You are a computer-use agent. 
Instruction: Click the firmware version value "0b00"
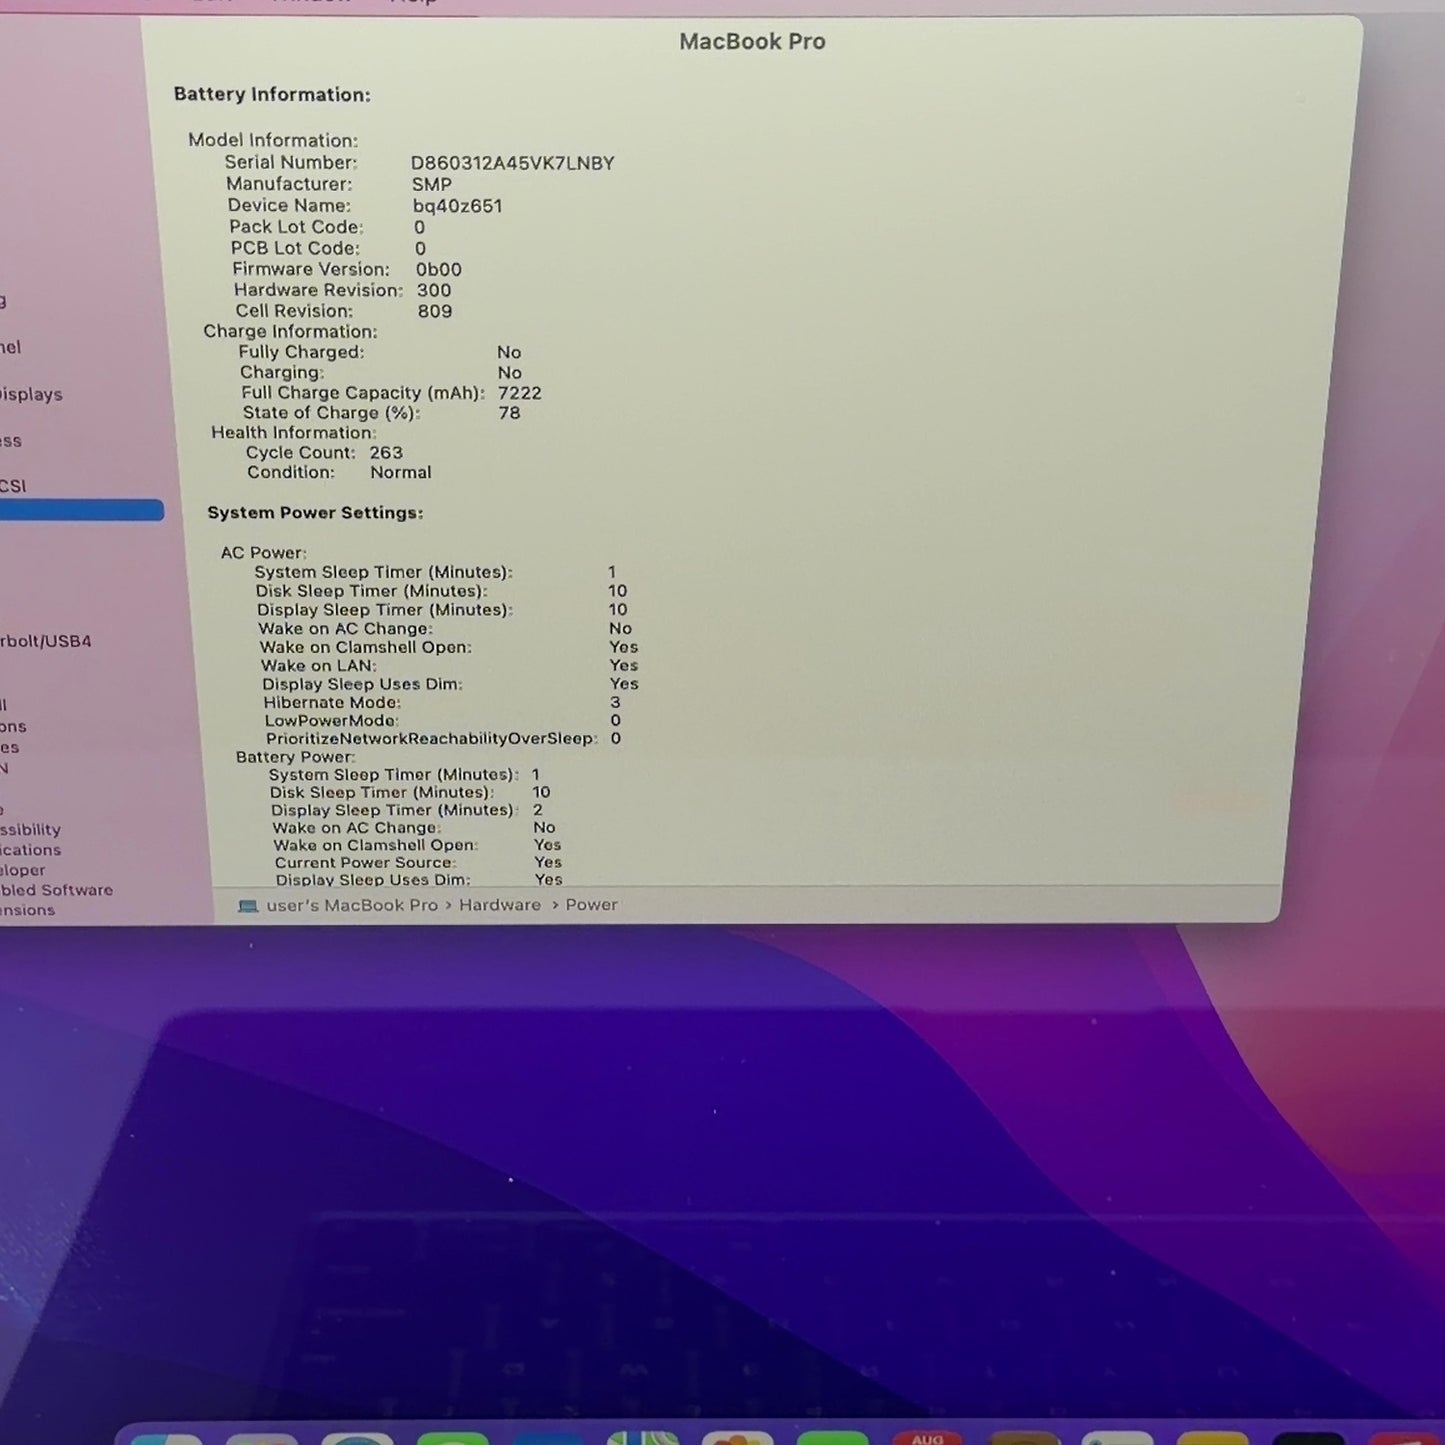coord(439,270)
